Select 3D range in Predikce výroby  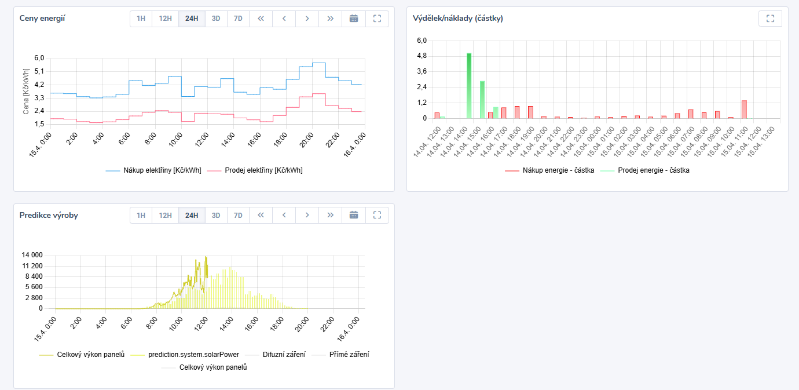coord(216,215)
